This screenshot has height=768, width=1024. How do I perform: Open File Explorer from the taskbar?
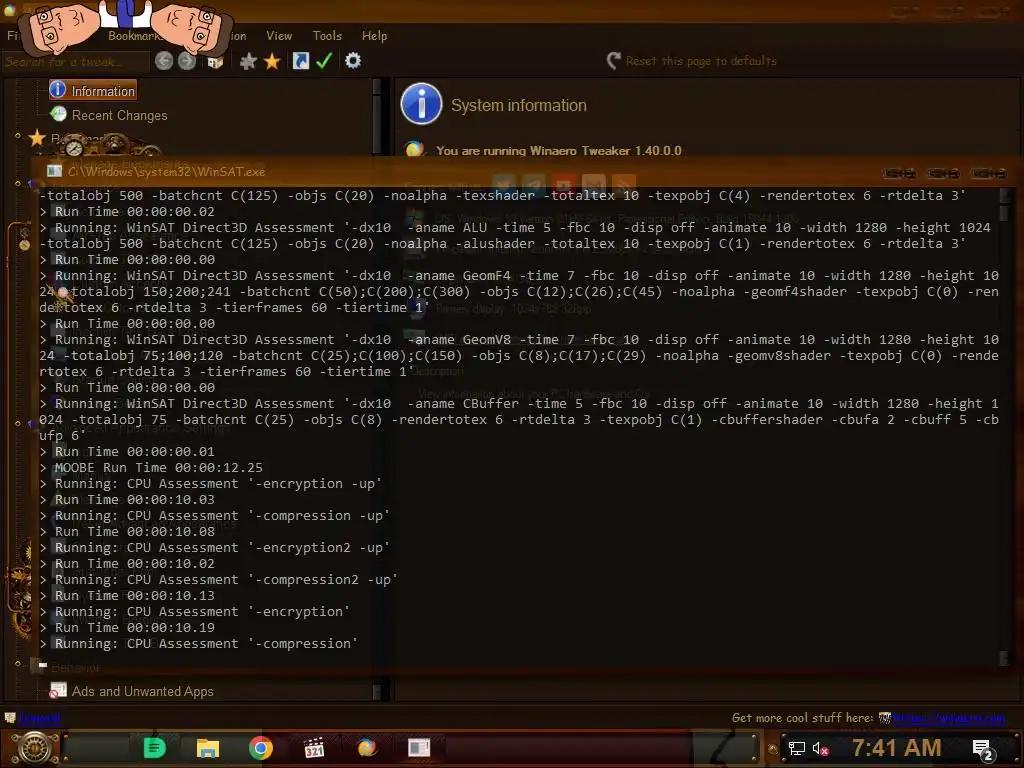[208, 748]
